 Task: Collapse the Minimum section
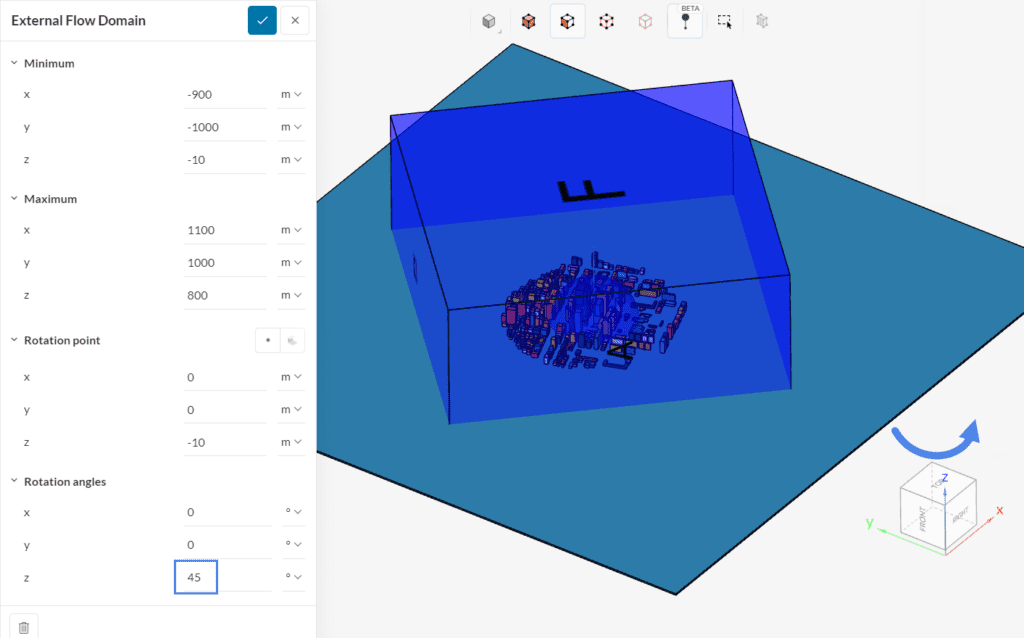tap(13, 63)
